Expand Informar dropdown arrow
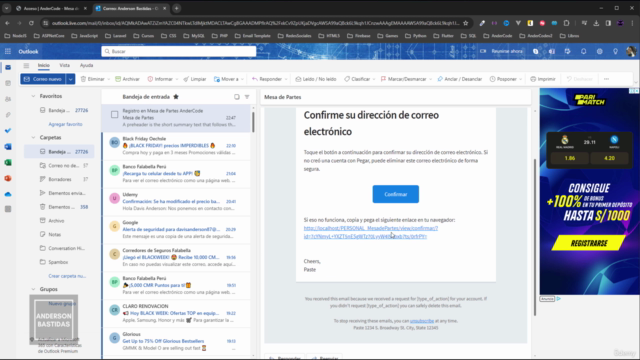 click(x=177, y=79)
